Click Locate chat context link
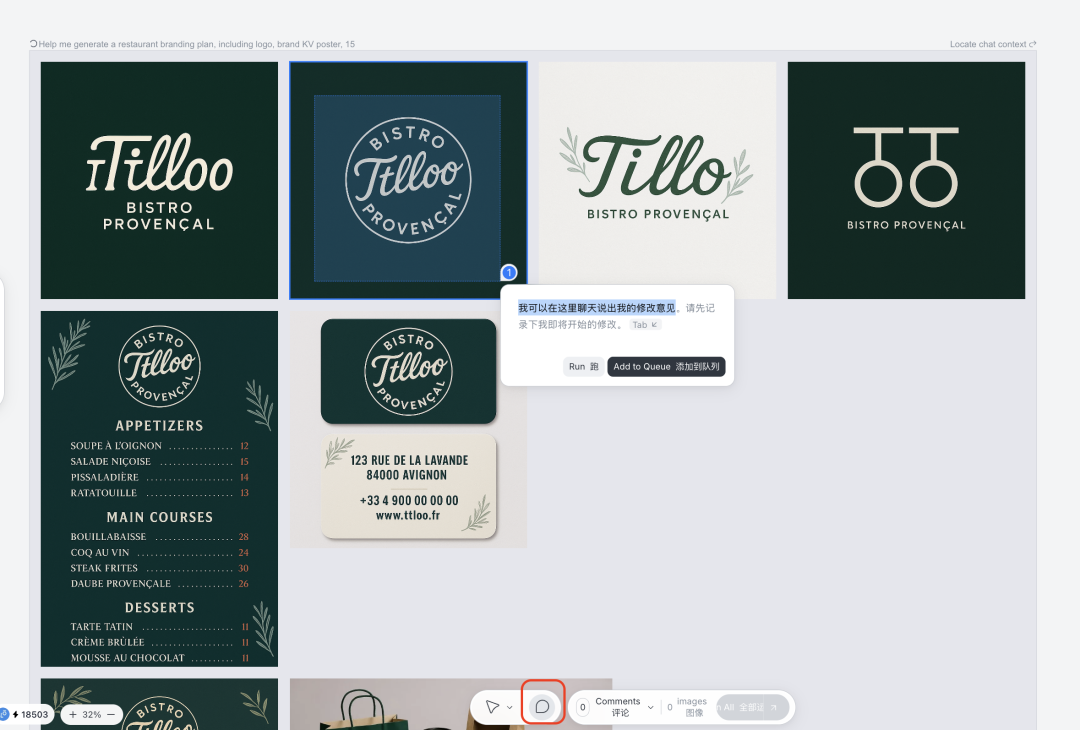 click(x=993, y=44)
